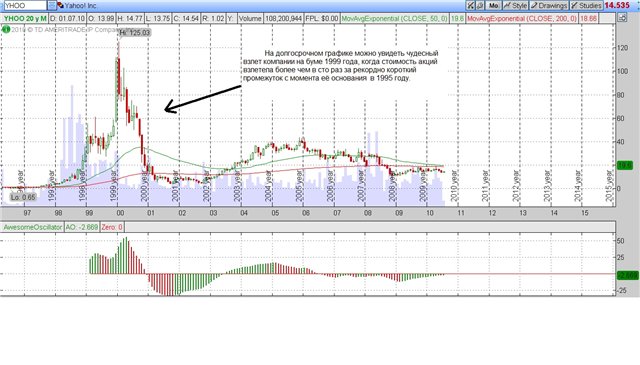Click the AwesomeOscillator study label
This screenshot has width=640, height=365.
[x=32, y=227]
